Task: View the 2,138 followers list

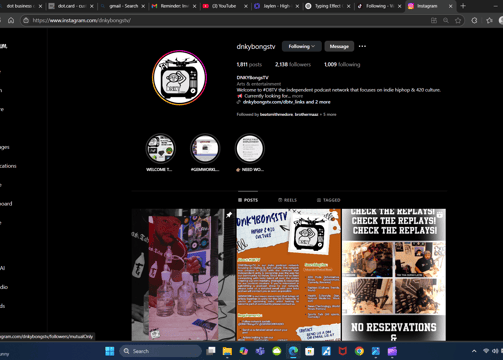Action: pyautogui.click(x=293, y=64)
